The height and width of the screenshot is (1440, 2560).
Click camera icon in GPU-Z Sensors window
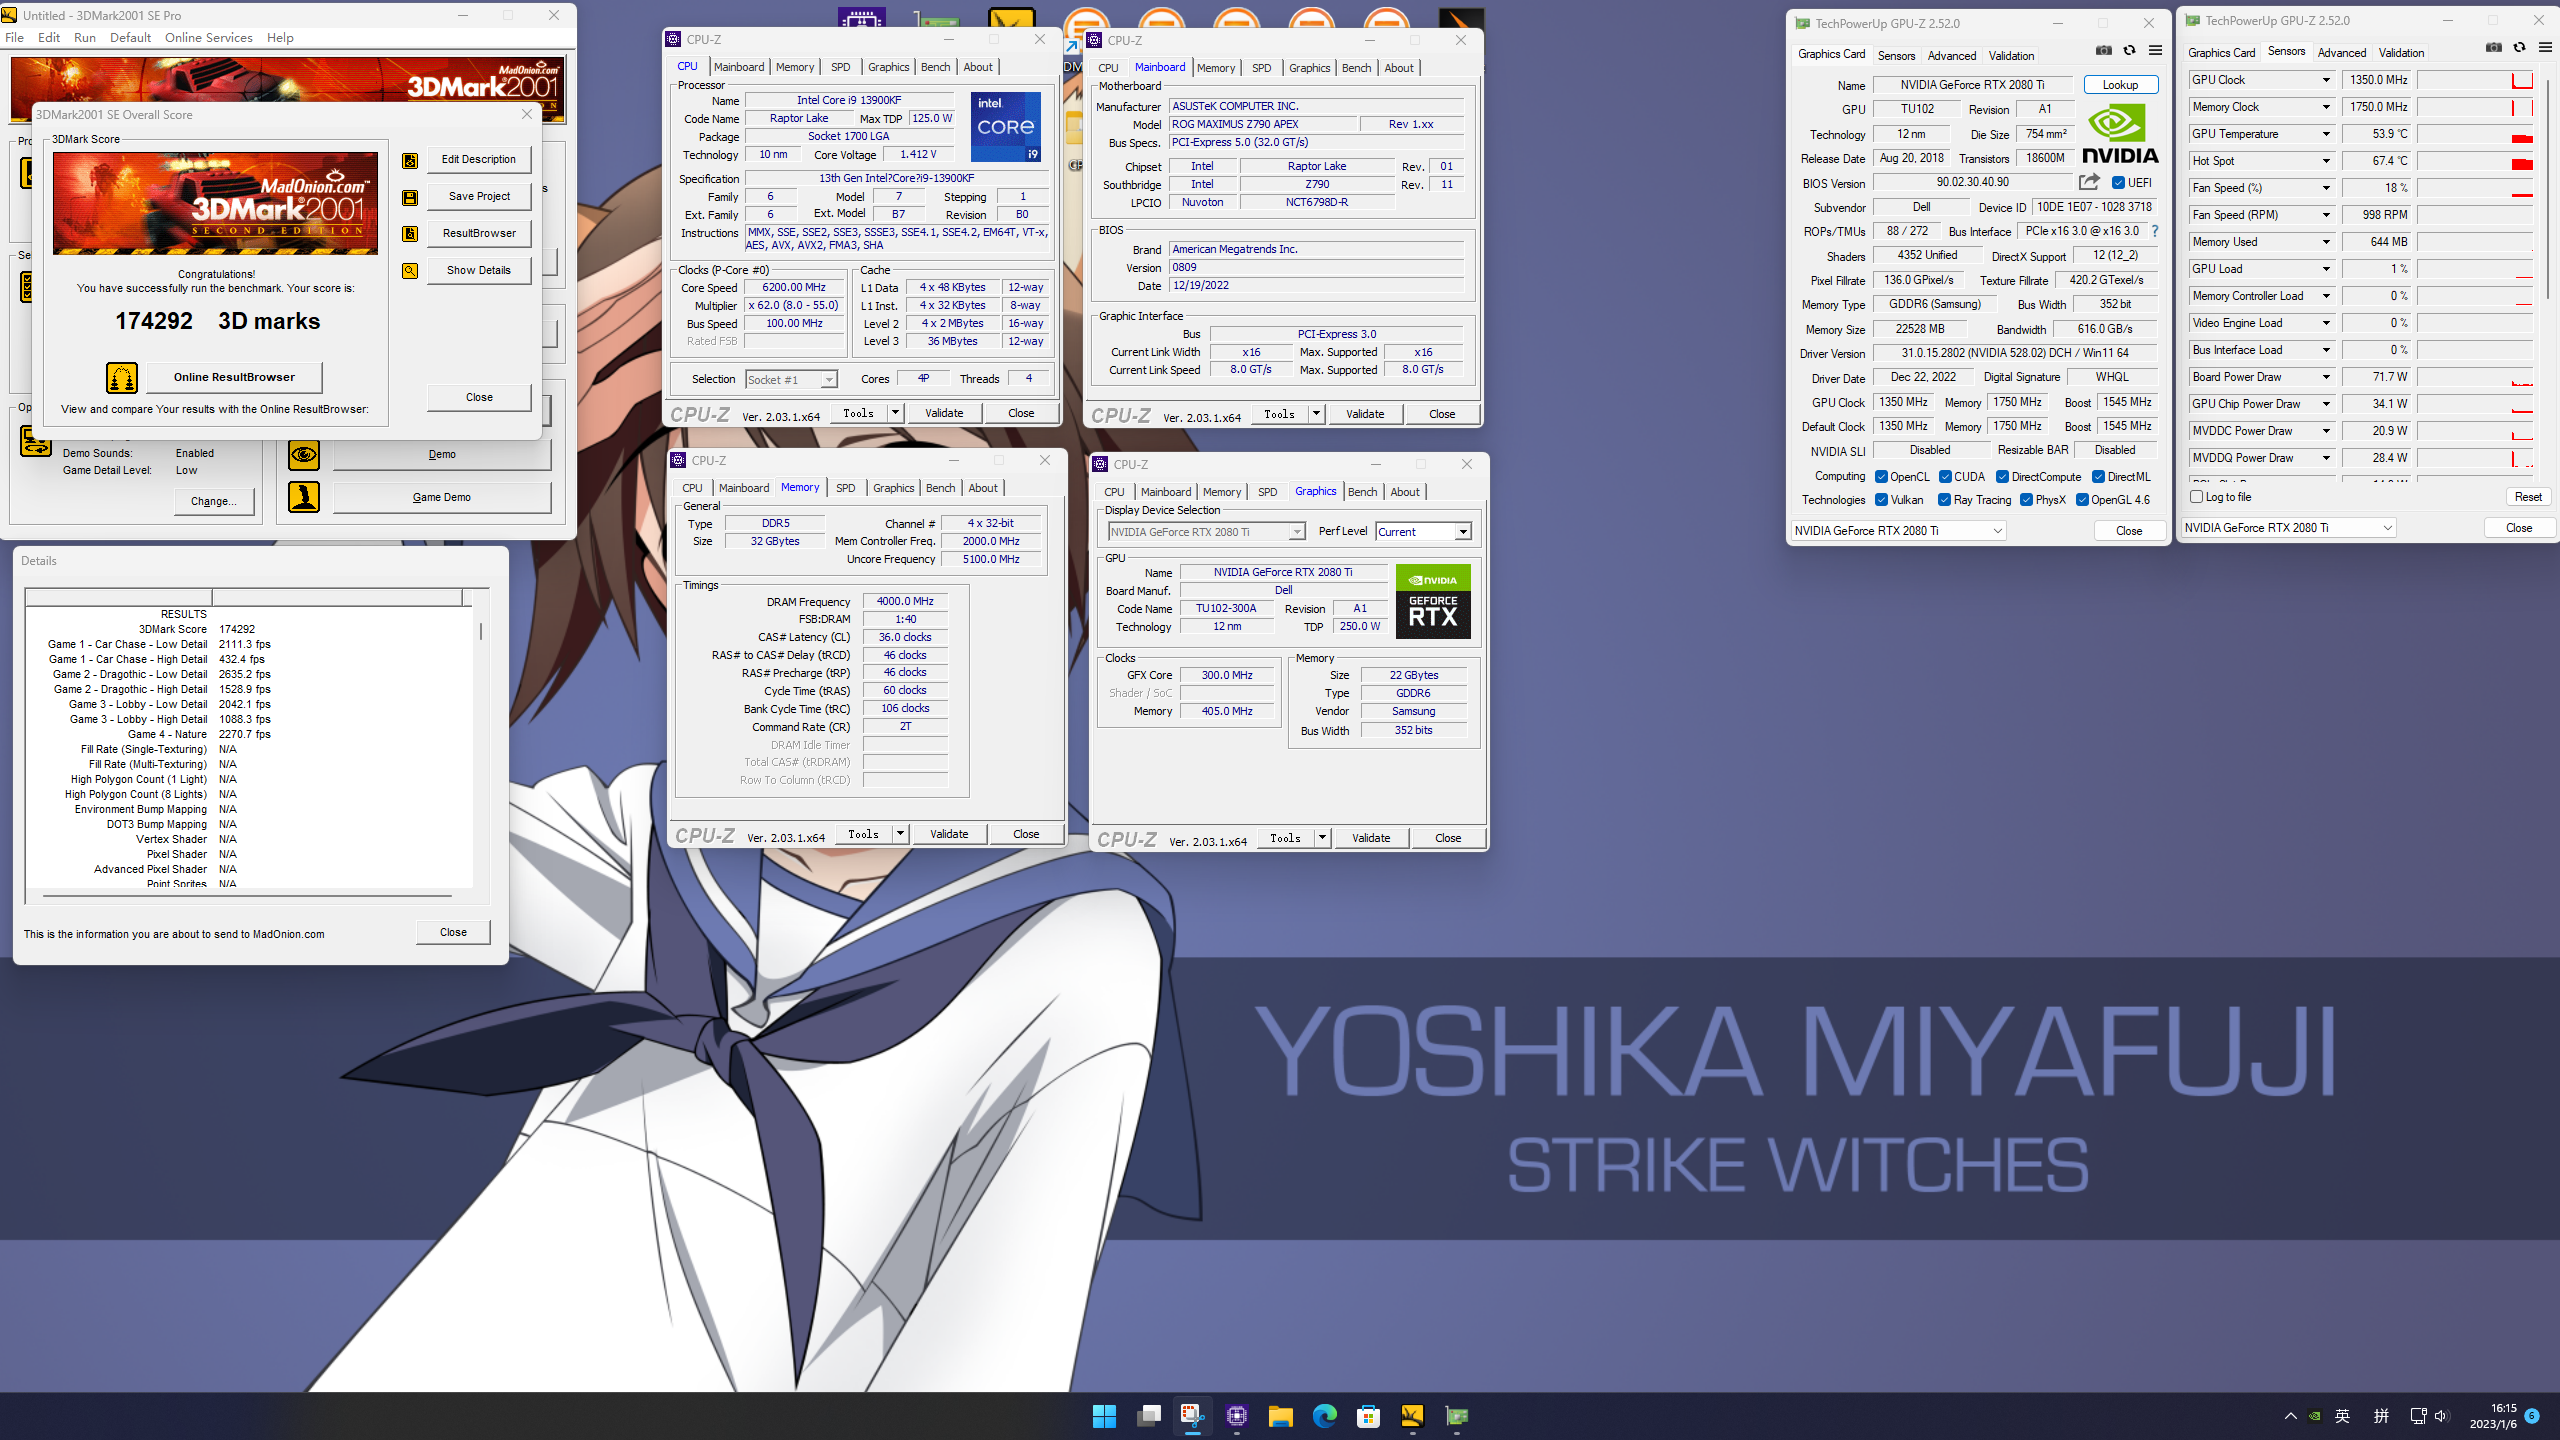2494,48
